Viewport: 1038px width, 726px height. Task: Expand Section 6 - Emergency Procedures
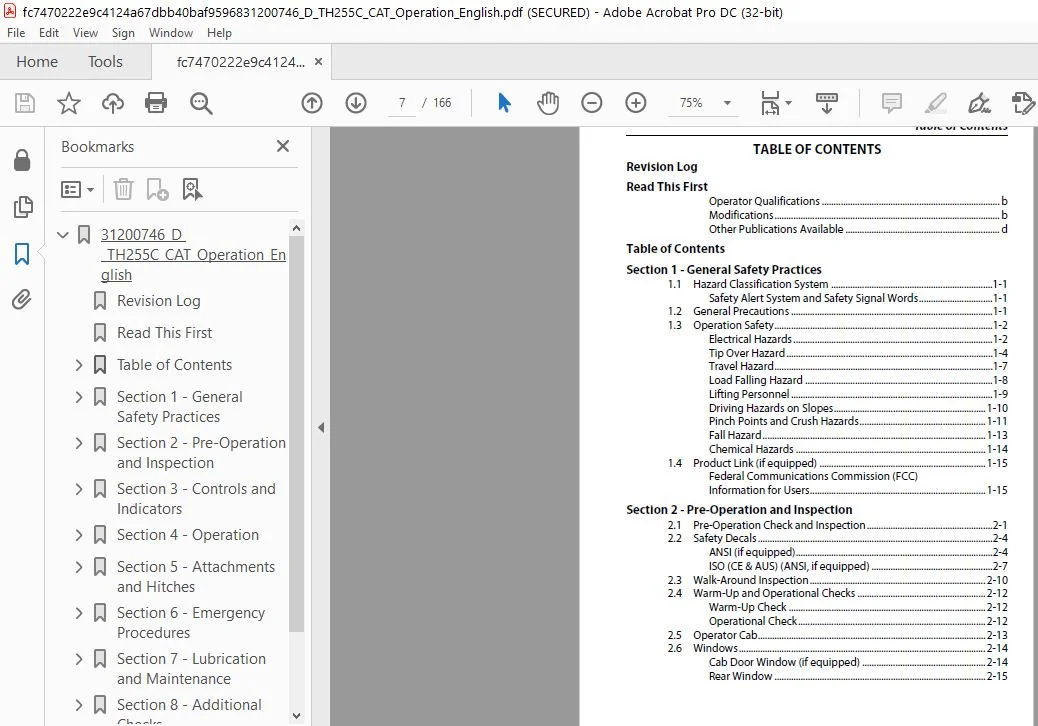(x=79, y=613)
